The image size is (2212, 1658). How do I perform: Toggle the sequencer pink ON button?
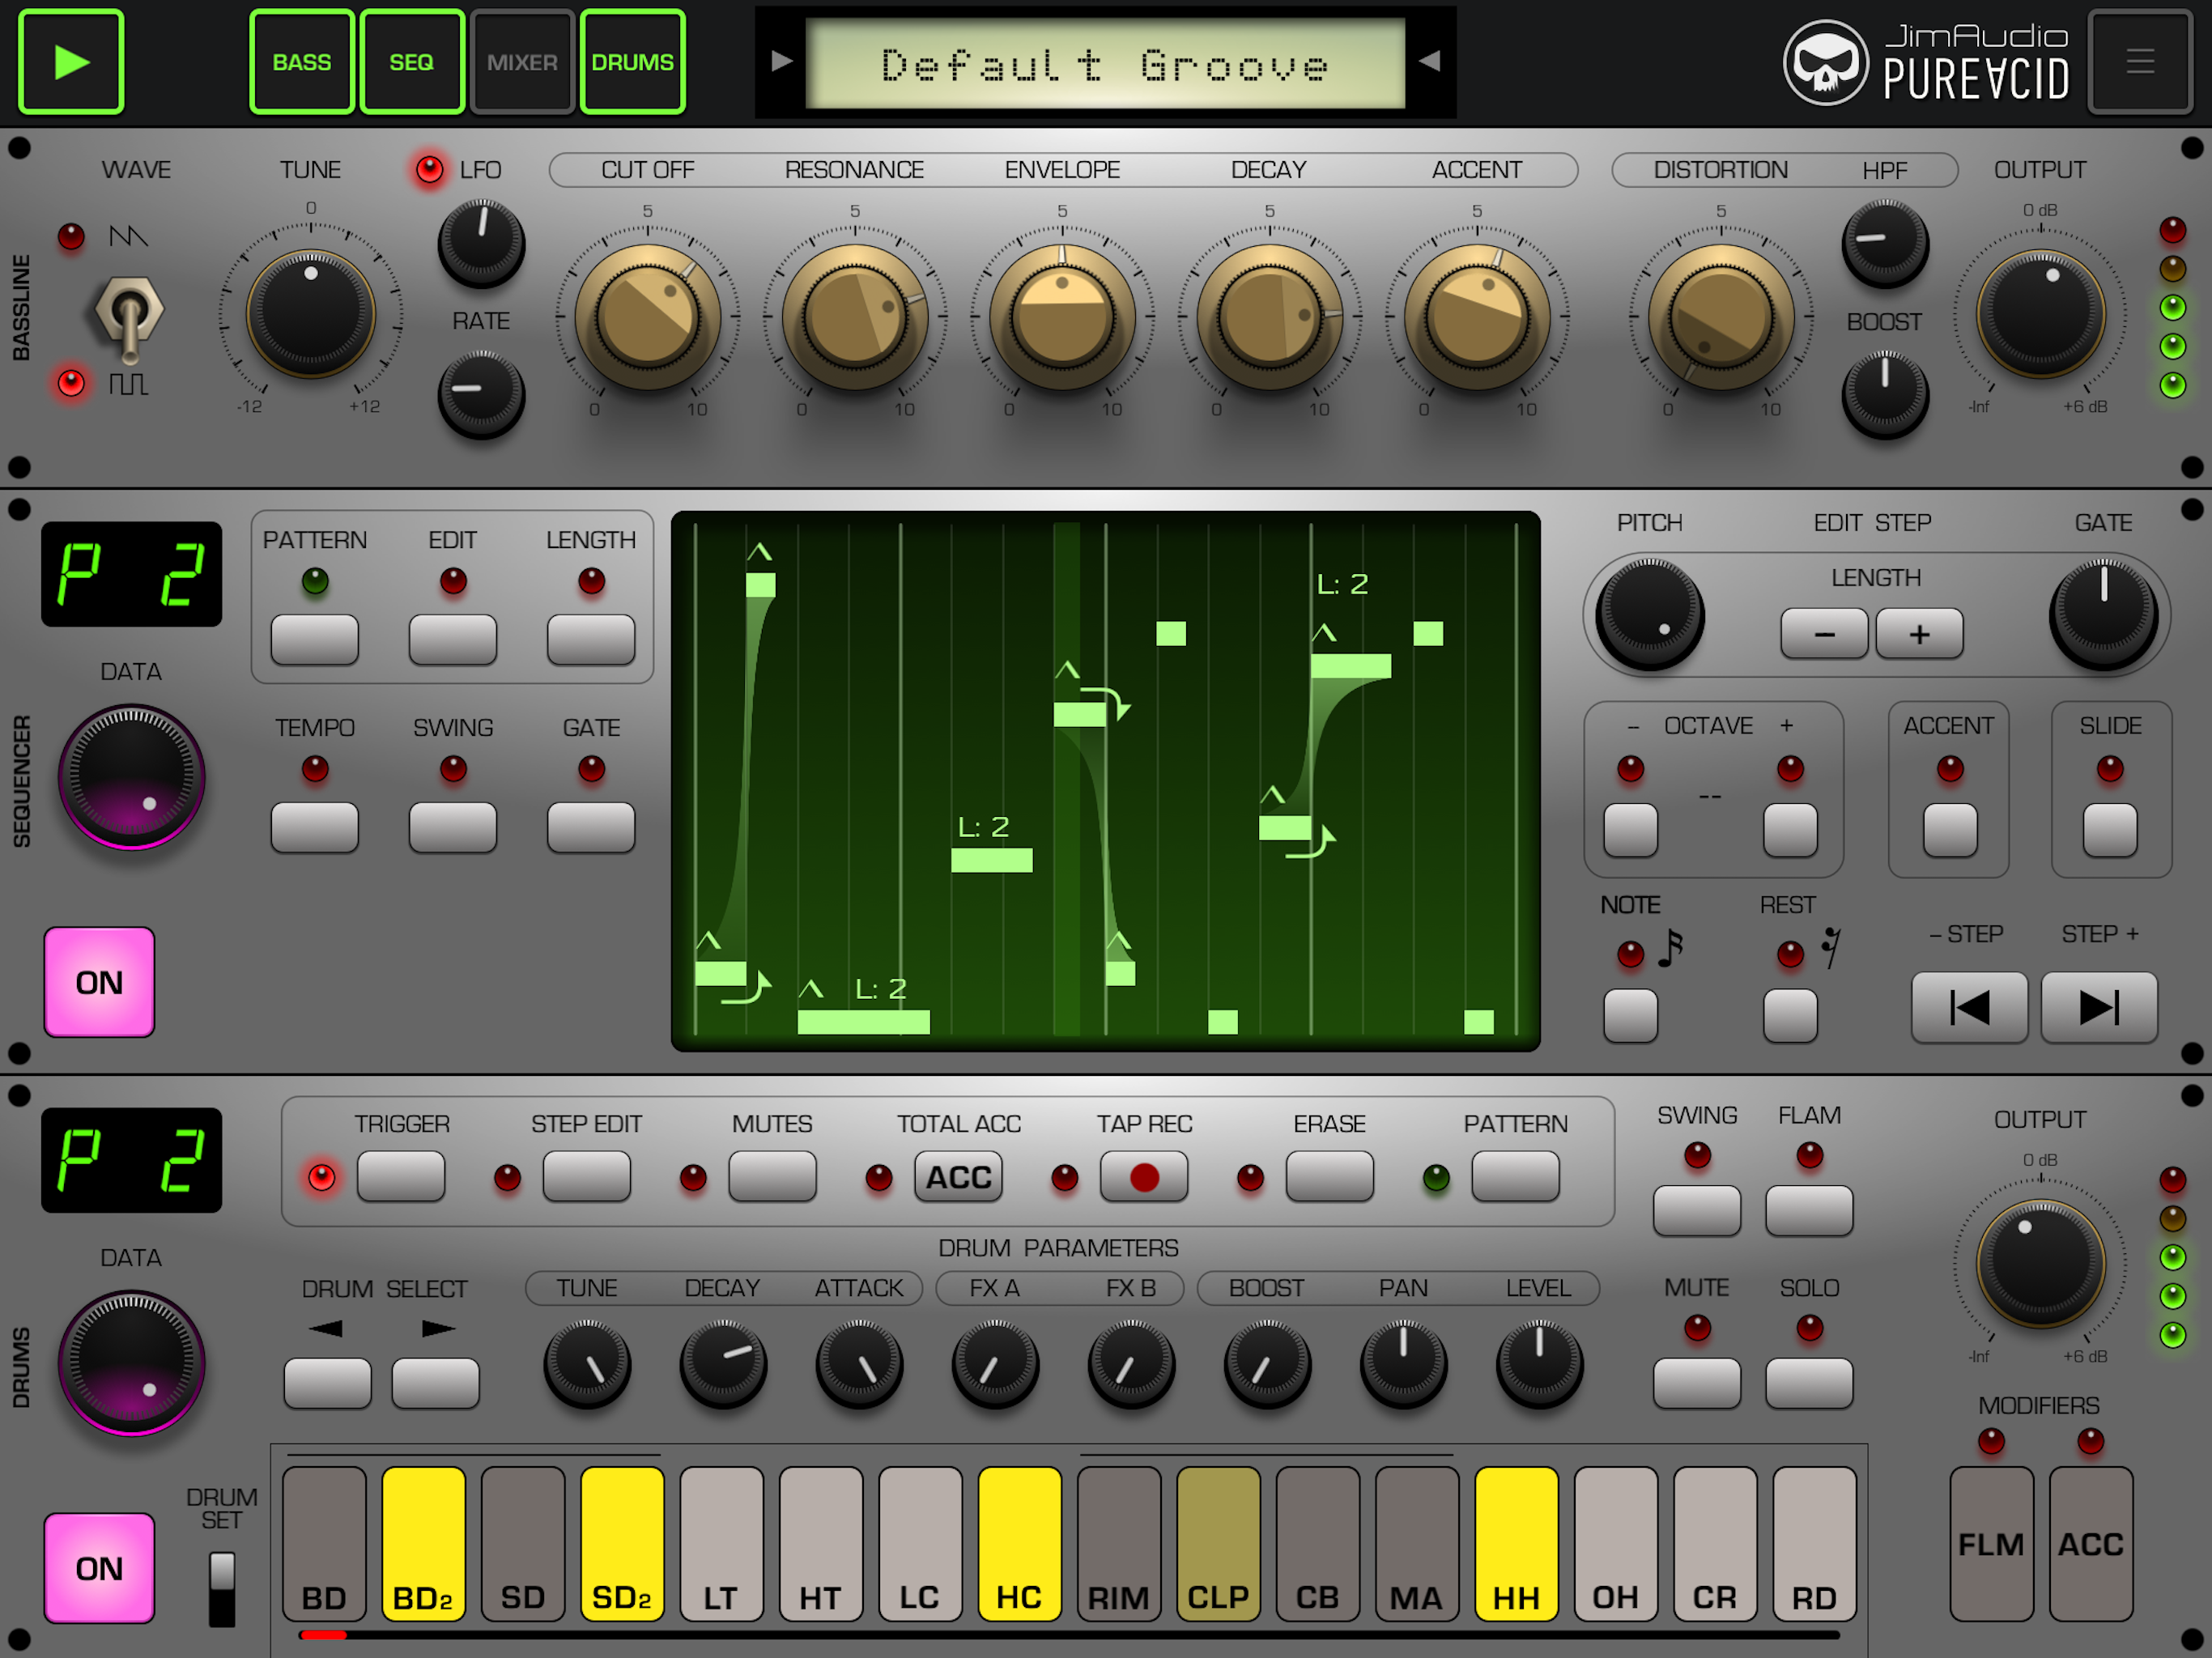click(99, 982)
